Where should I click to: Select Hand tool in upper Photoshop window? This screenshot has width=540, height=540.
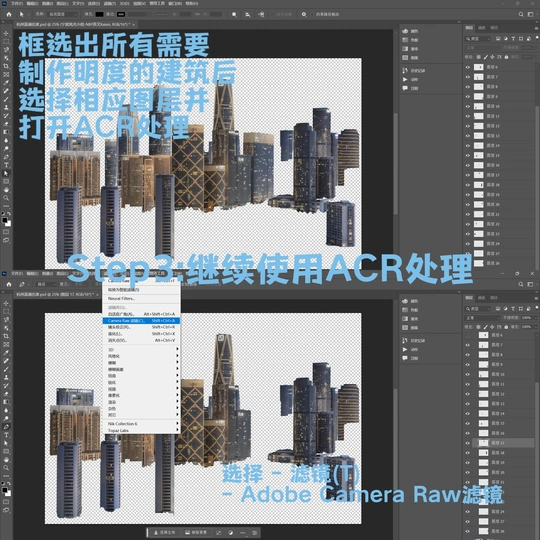6,190
